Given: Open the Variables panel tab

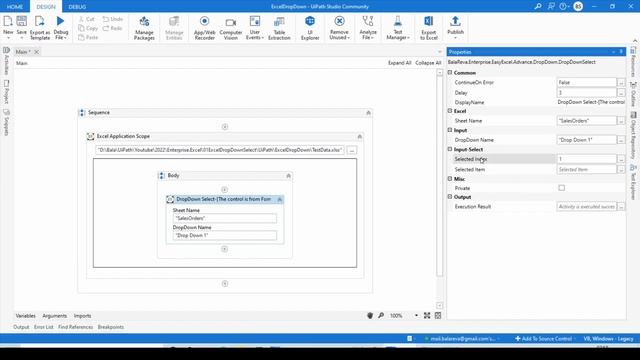Looking at the screenshot, I should point(25,316).
